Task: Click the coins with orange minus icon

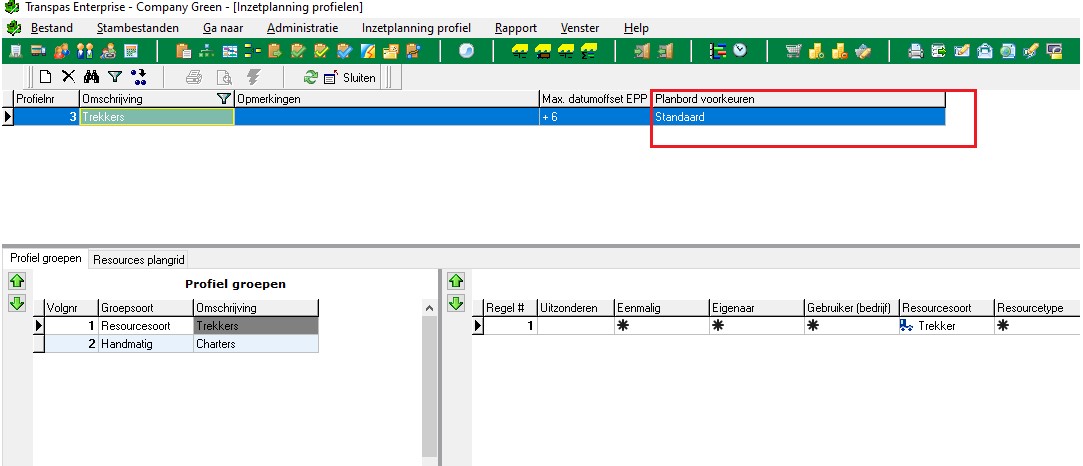Action: 839,51
